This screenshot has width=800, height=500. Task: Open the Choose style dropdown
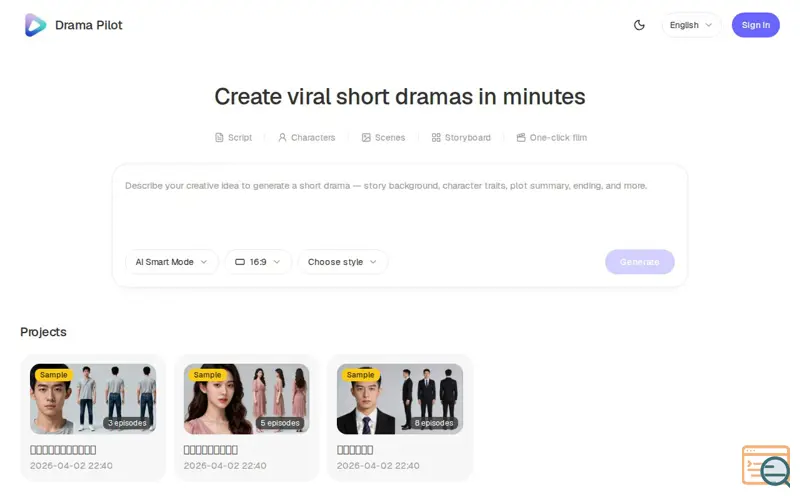[342, 262]
